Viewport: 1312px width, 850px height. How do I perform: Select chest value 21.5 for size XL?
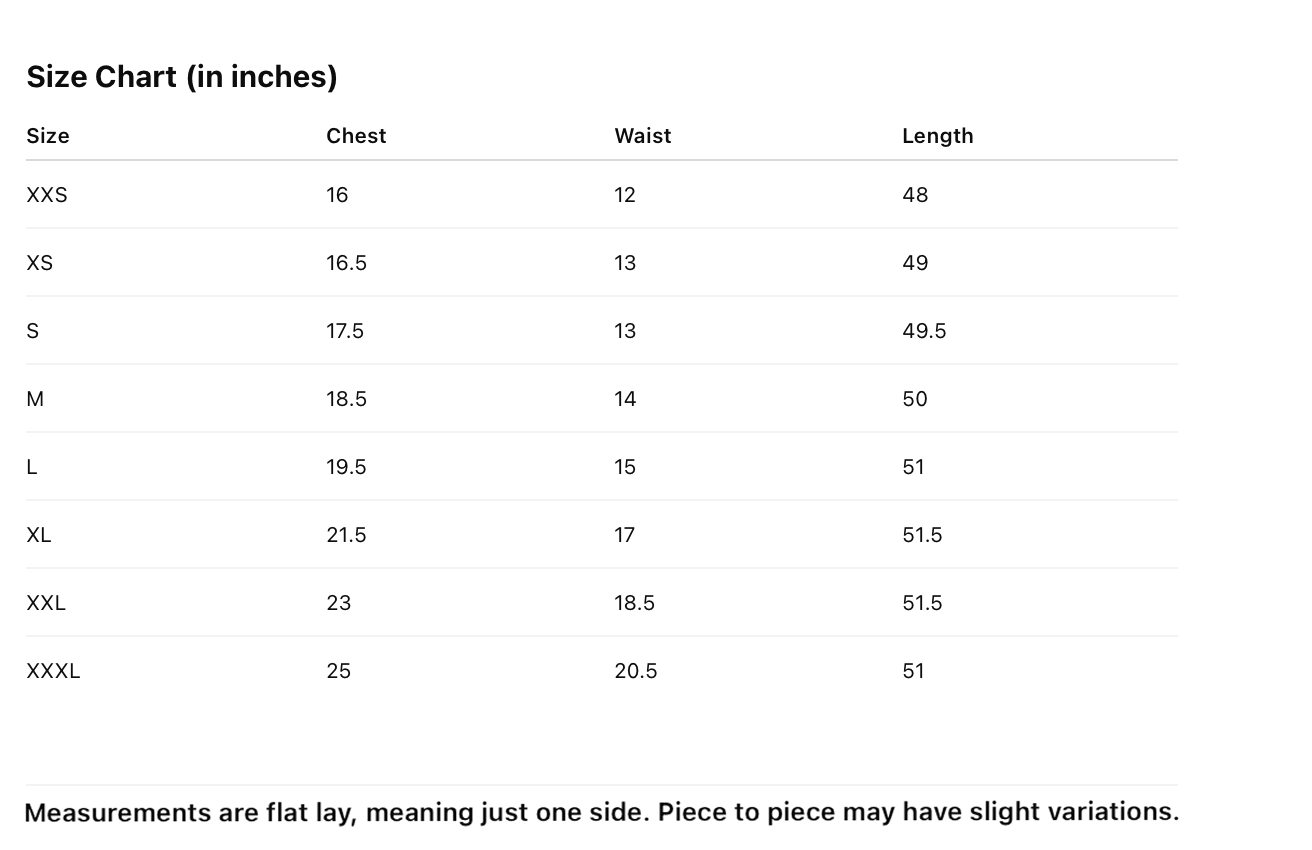point(346,535)
